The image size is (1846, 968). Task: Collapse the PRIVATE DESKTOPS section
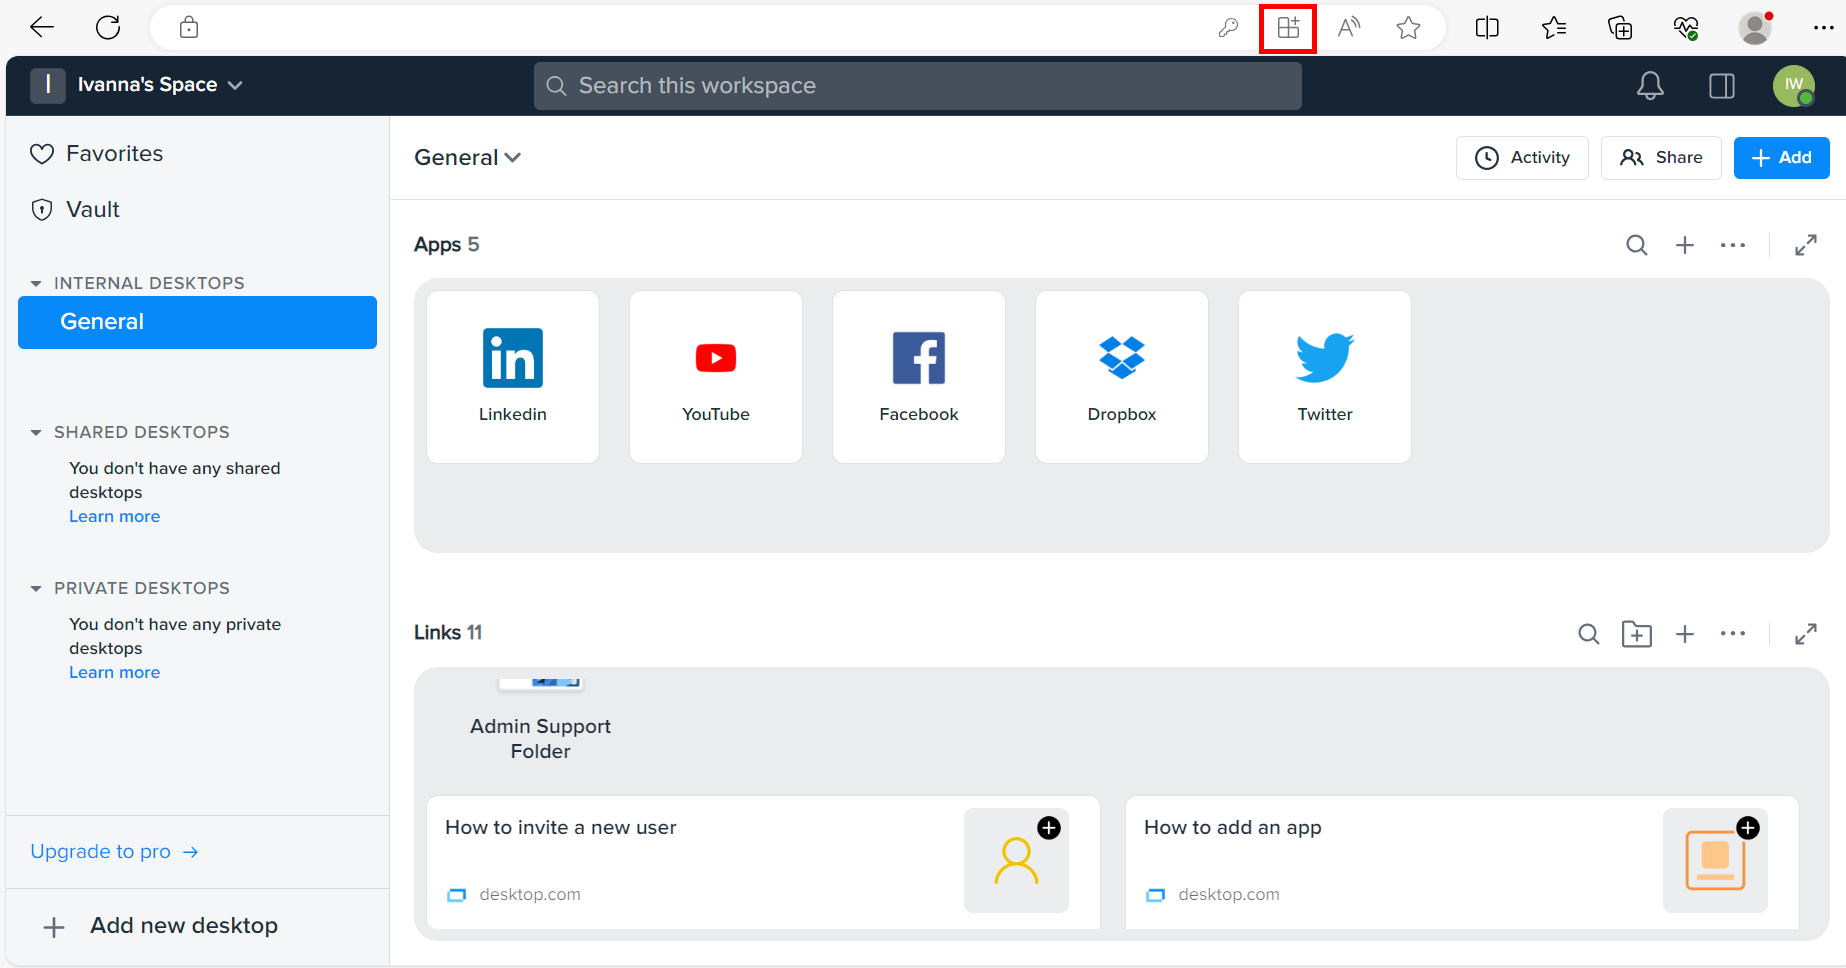tap(37, 588)
